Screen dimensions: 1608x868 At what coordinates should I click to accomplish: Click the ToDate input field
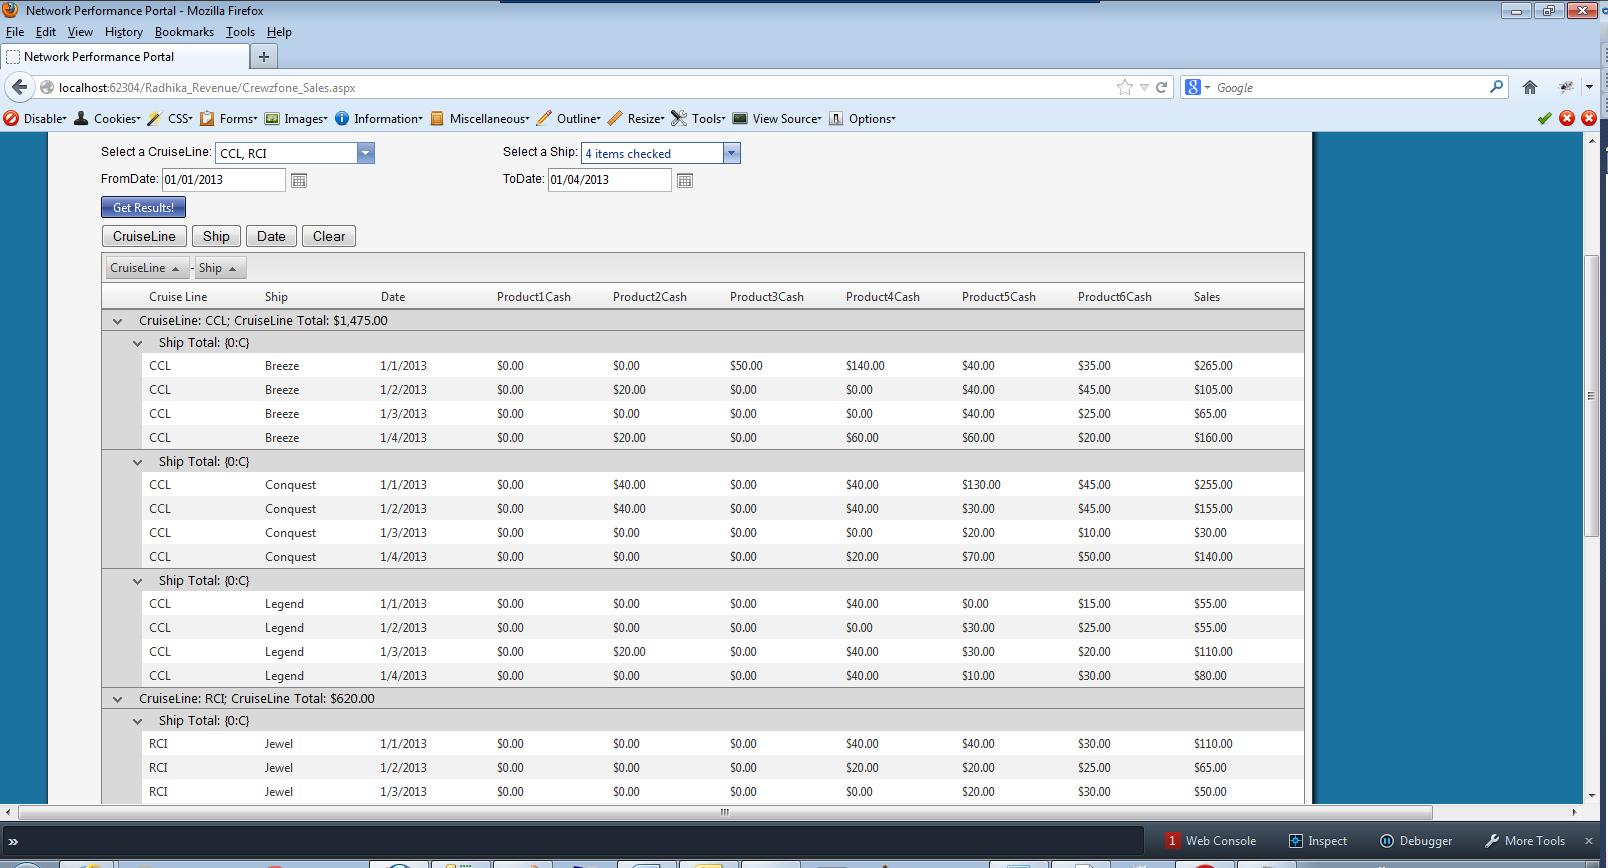(x=610, y=180)
